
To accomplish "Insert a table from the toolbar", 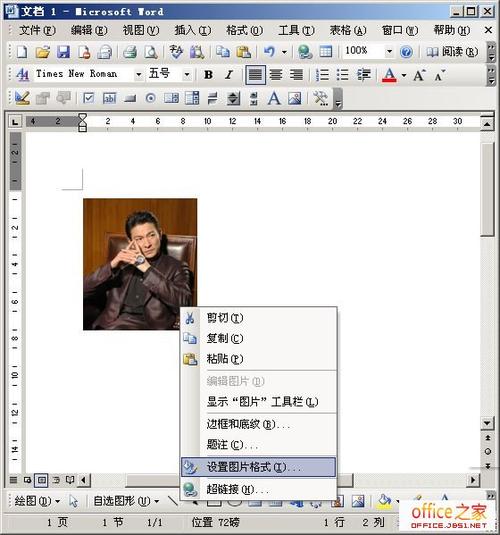I will click(x=326, y=52).
